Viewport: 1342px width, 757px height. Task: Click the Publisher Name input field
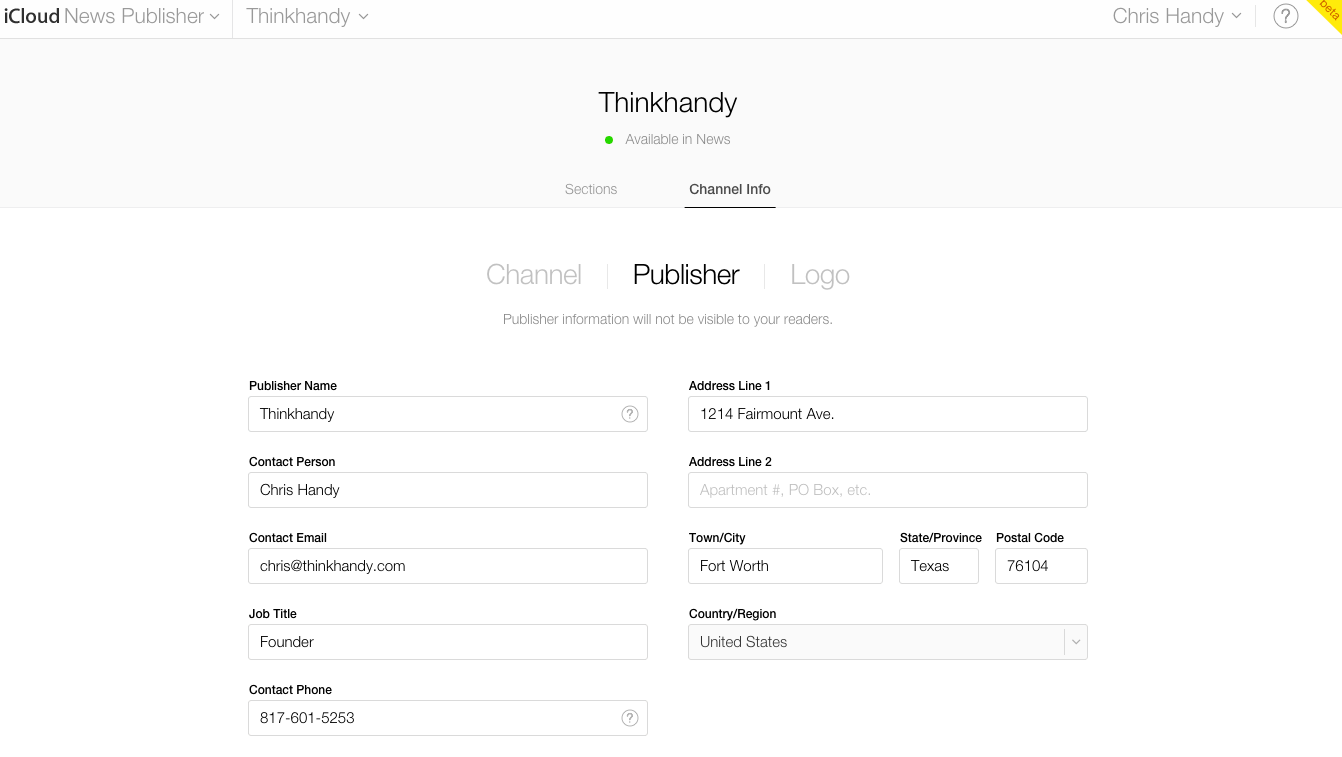[x=448, y=414]
